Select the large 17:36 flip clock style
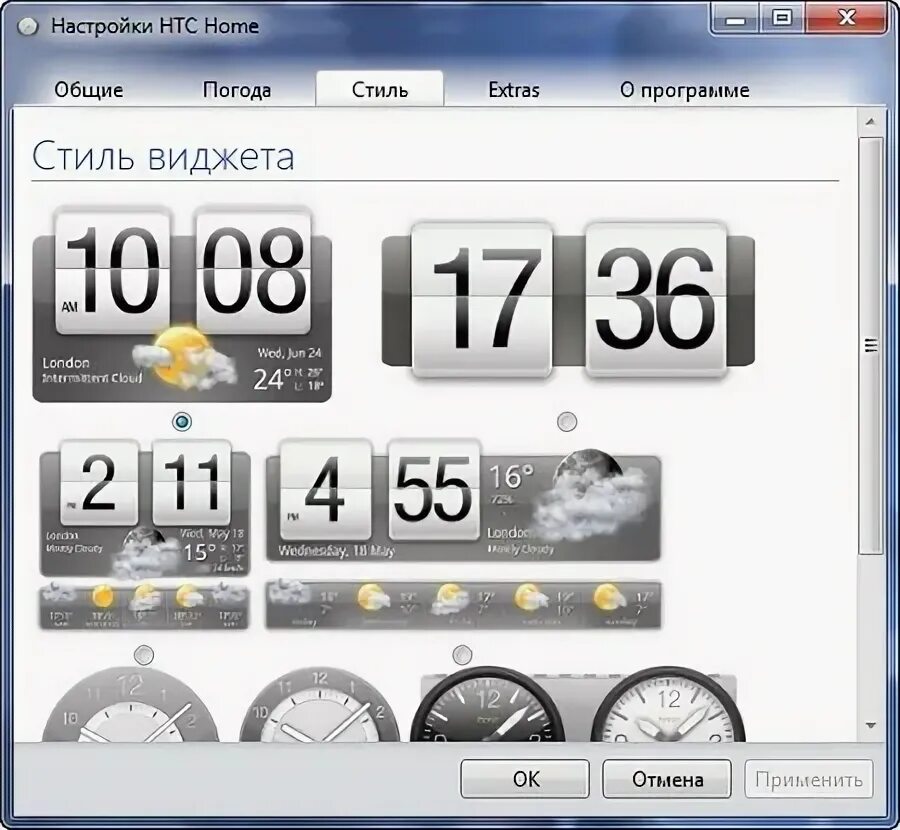 click(x=570, y=300)
